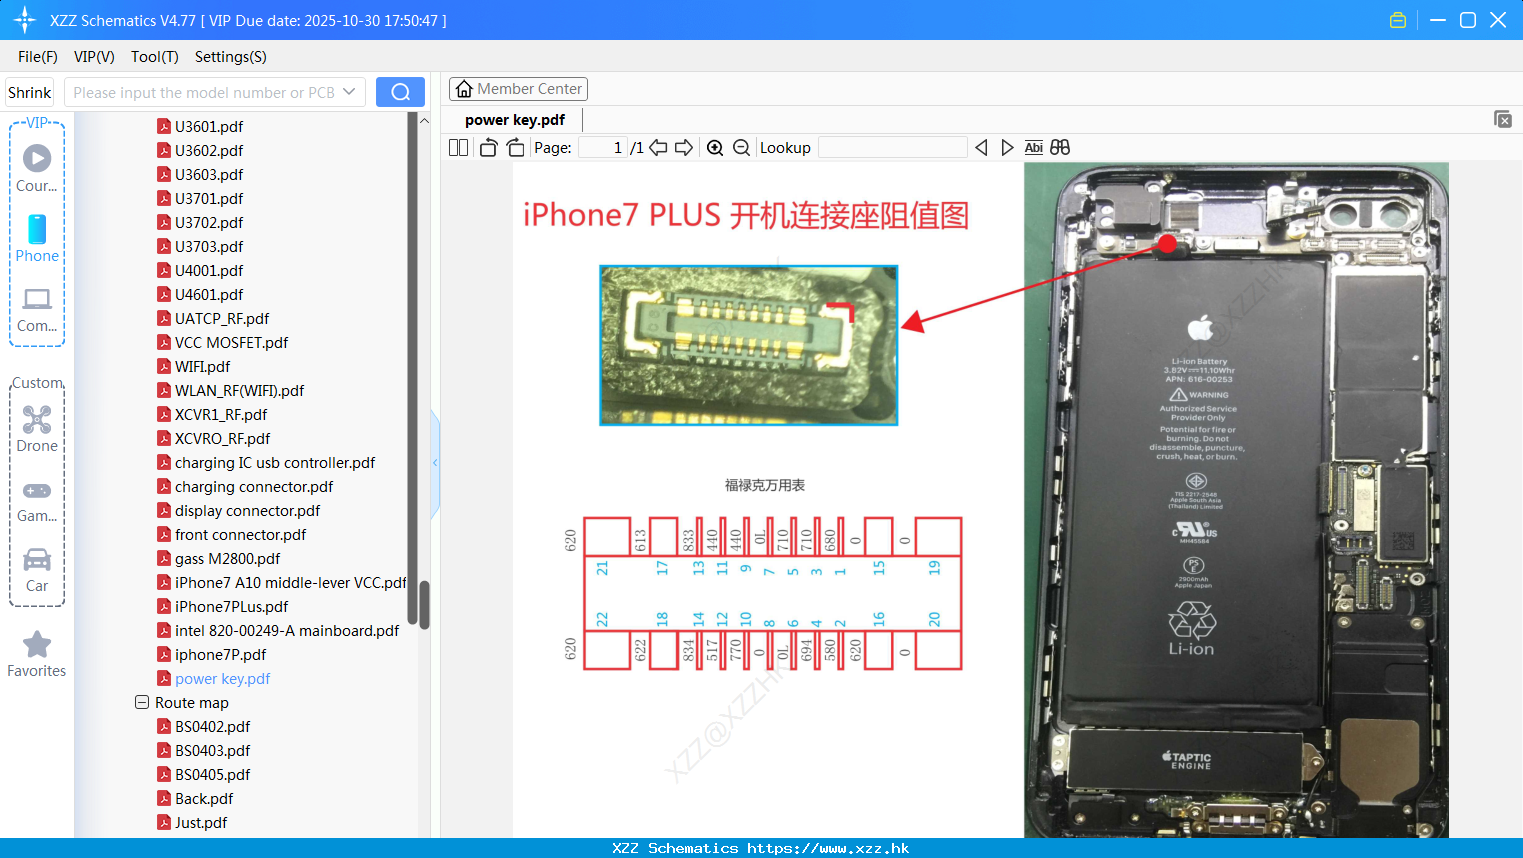Zoom in on the PDF
Image resolution: width=1523 pixels, height=858 pixels.
pyautogui.click(x=715, y=147)
